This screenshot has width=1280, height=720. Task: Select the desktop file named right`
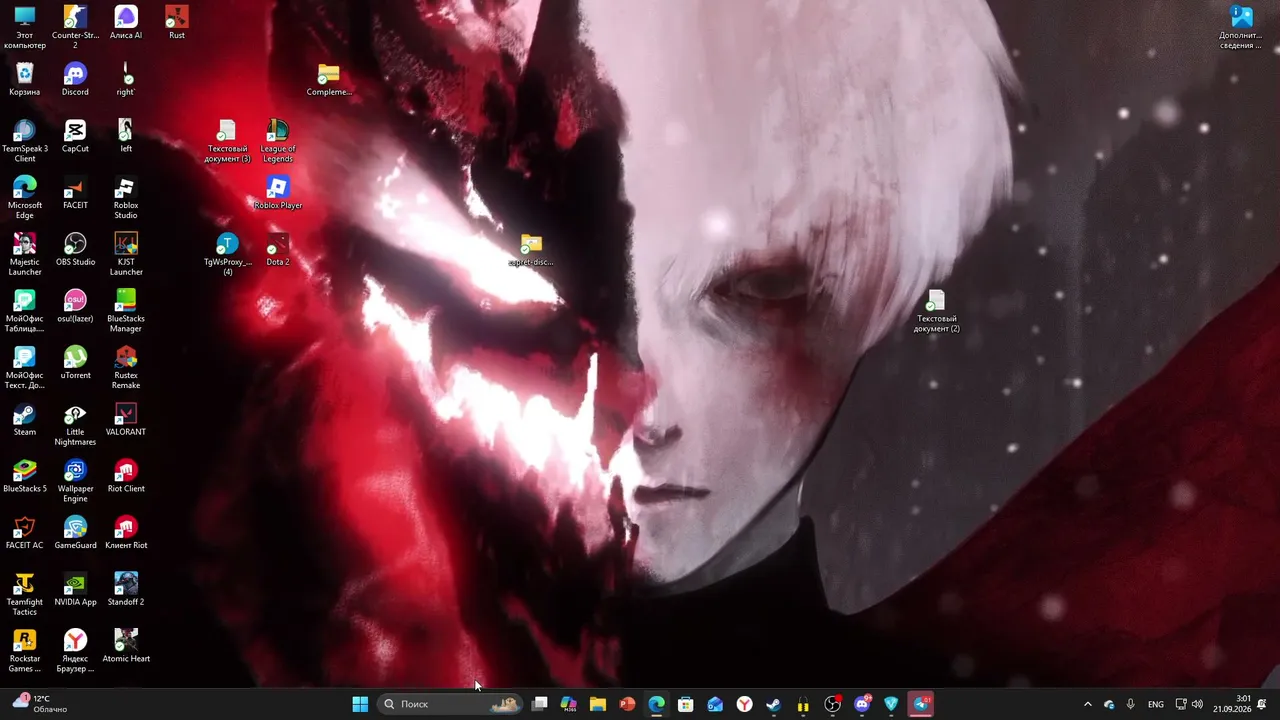click(x=126, y=80)
